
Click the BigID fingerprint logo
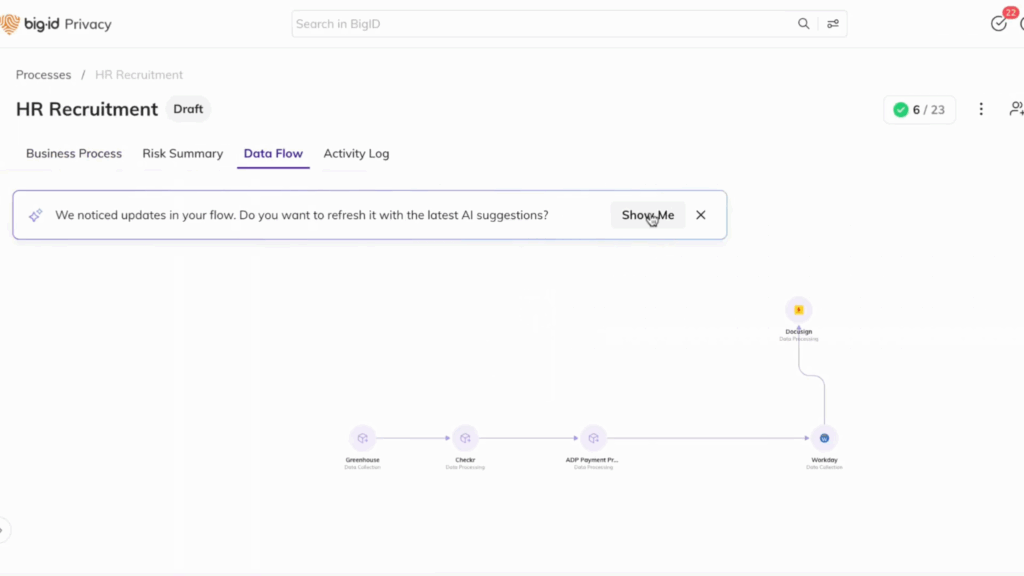click(x=11, y=24)
